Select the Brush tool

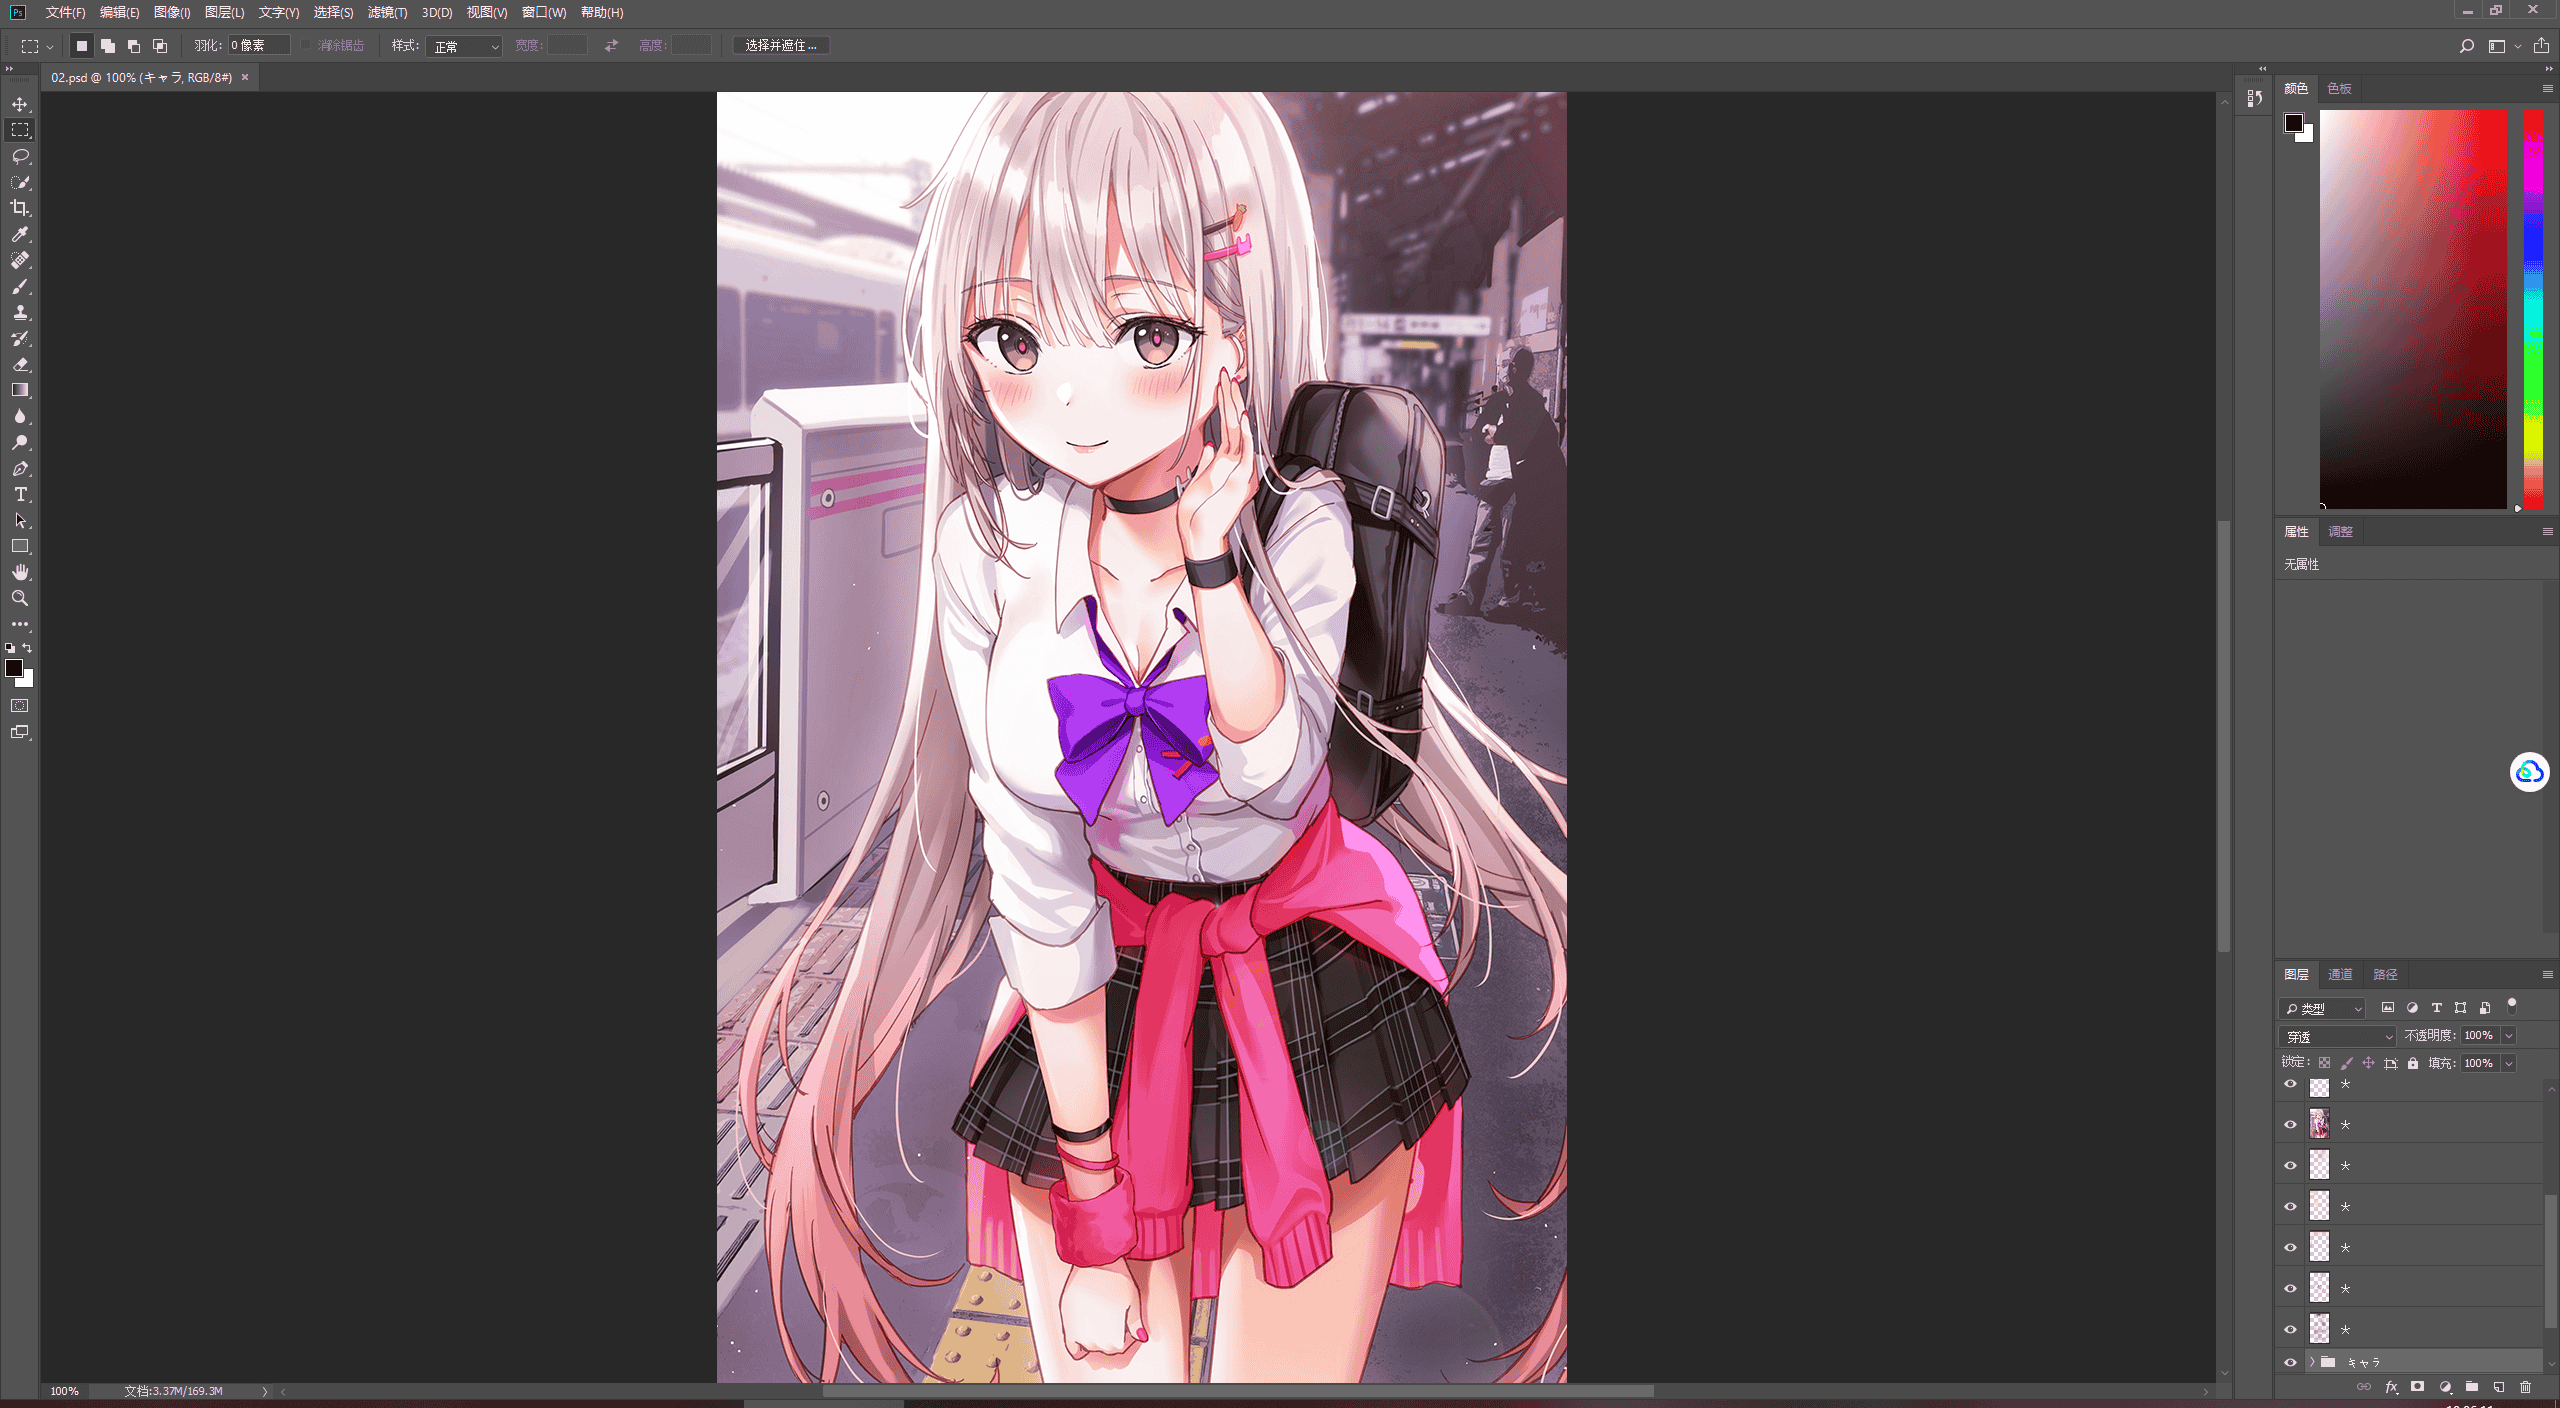(20, 286)
